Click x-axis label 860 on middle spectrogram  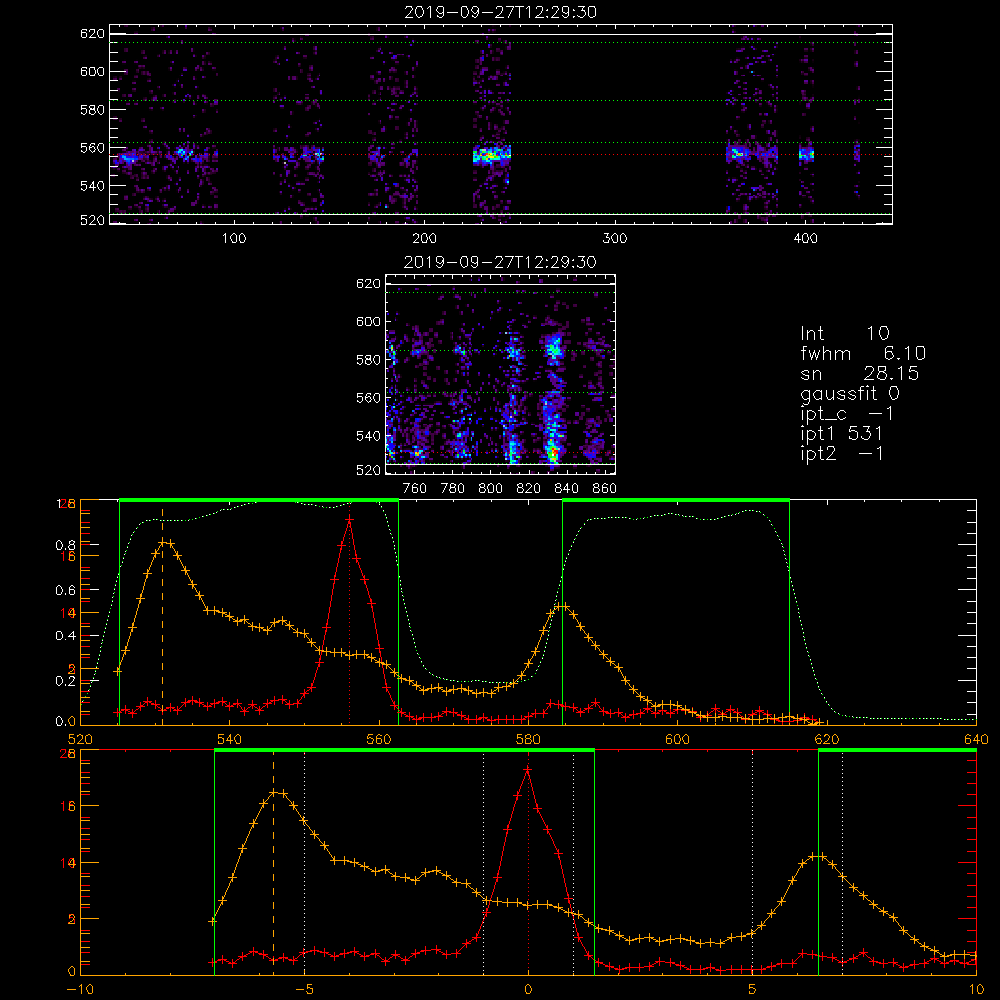pyautogui.click(x=605, y=489)
